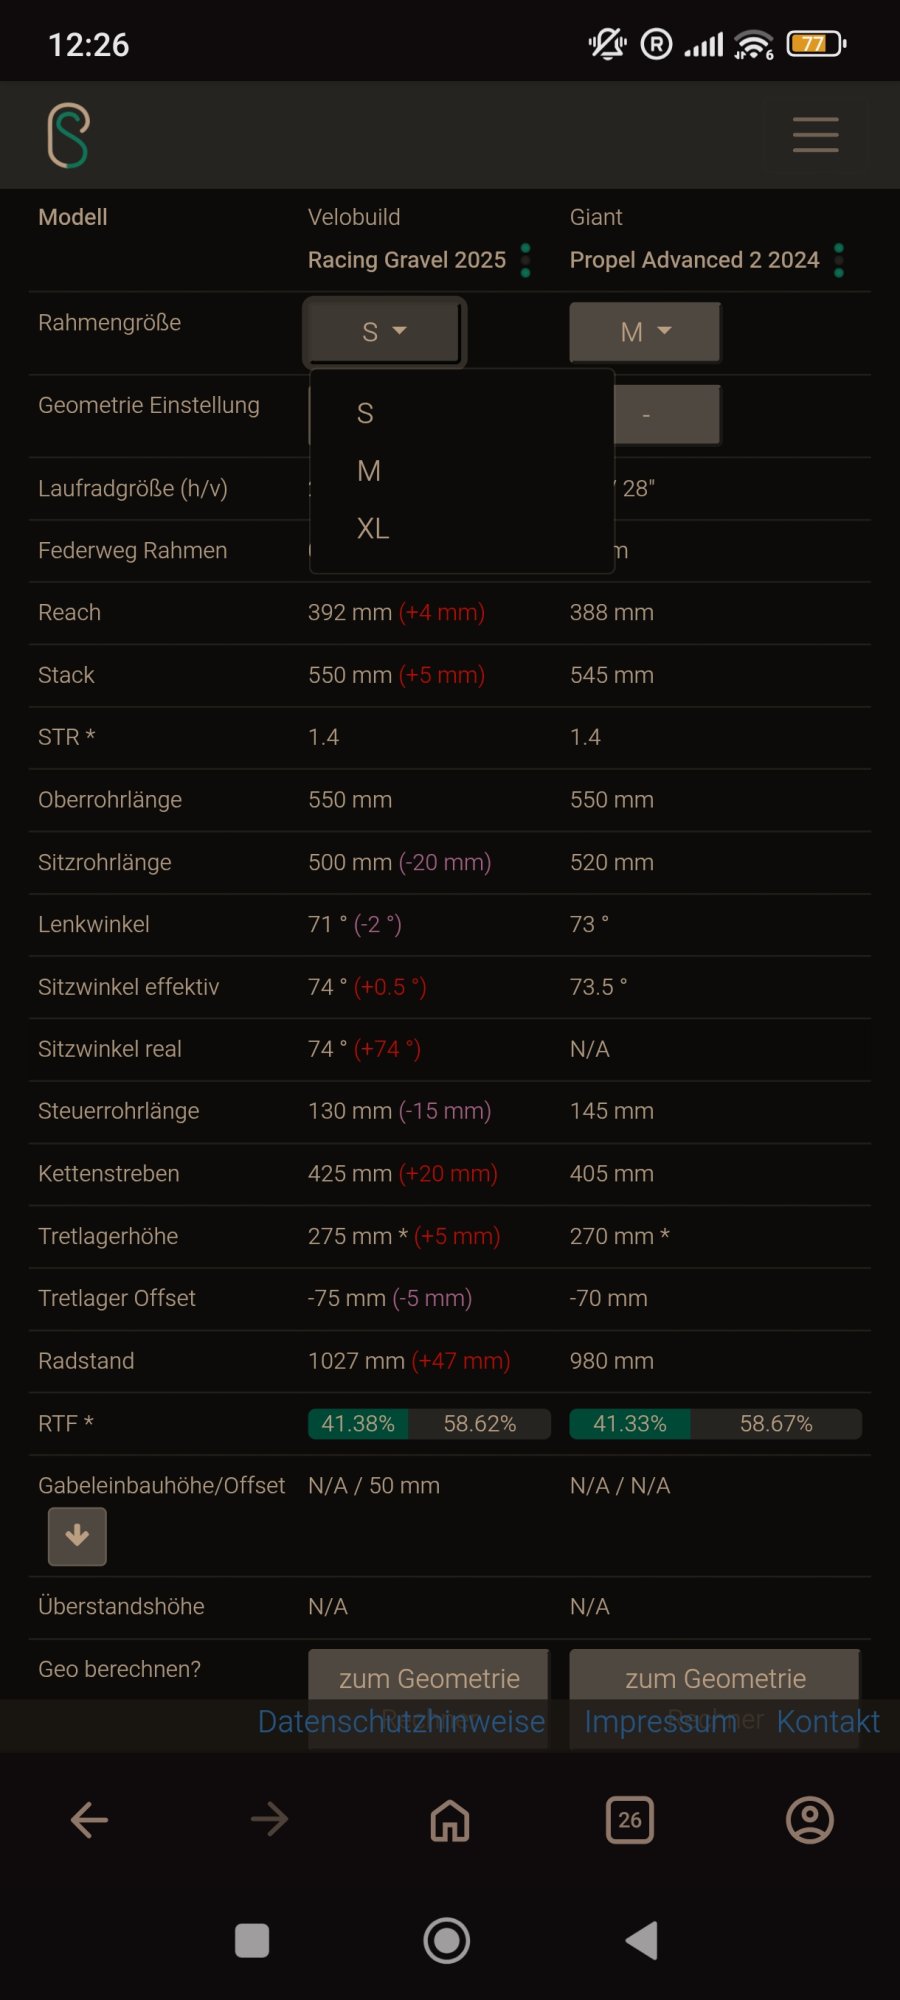
Task: Open options dots for Racing Gravel 2025
Action: click(526, 260)
